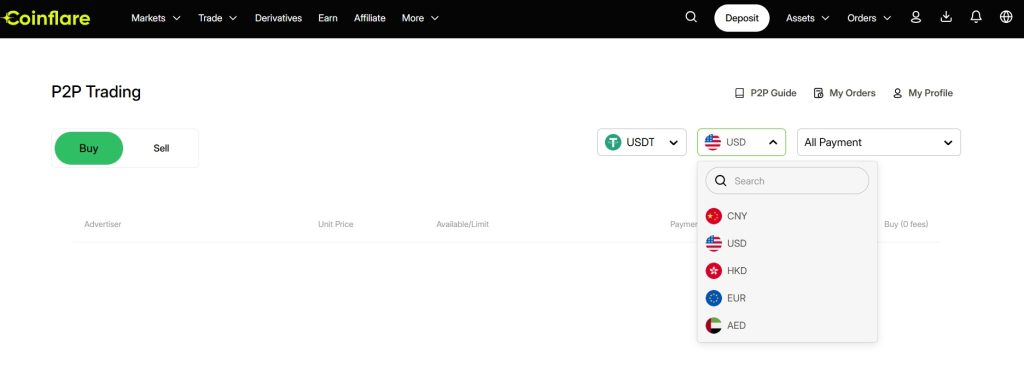Expand the Trade menu

[217, 18]
